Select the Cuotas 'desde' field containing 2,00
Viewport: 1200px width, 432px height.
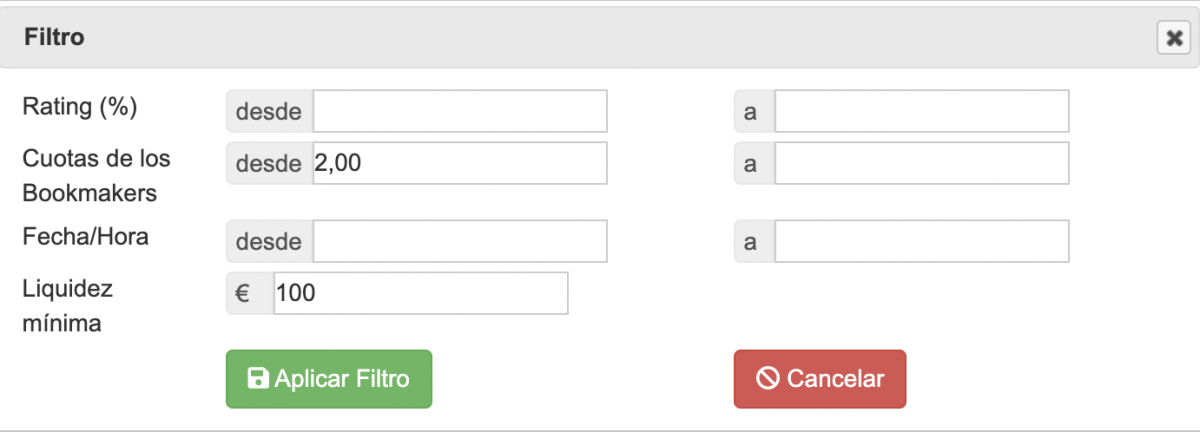pos(460,163)
